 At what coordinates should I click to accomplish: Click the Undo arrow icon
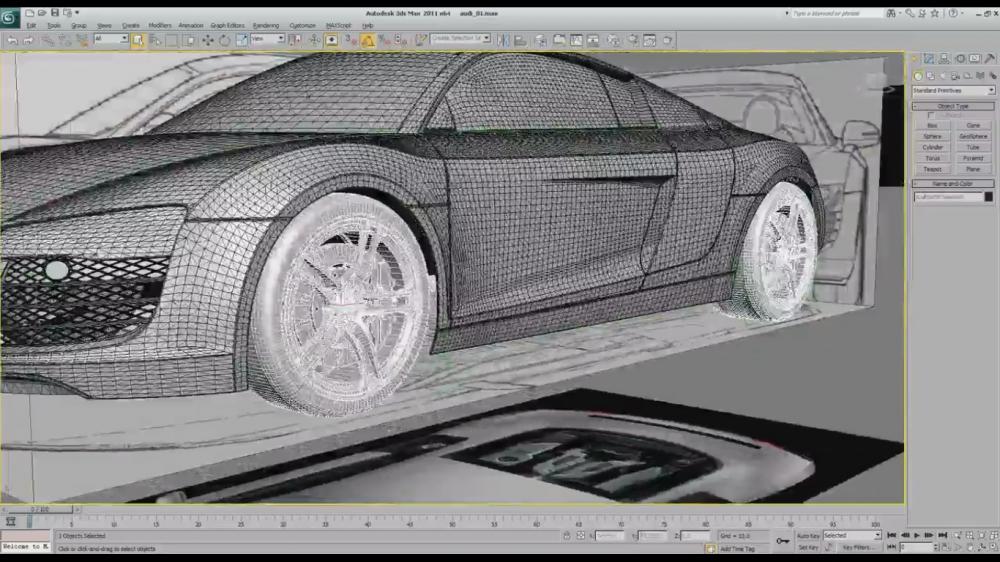coord(12,40)
